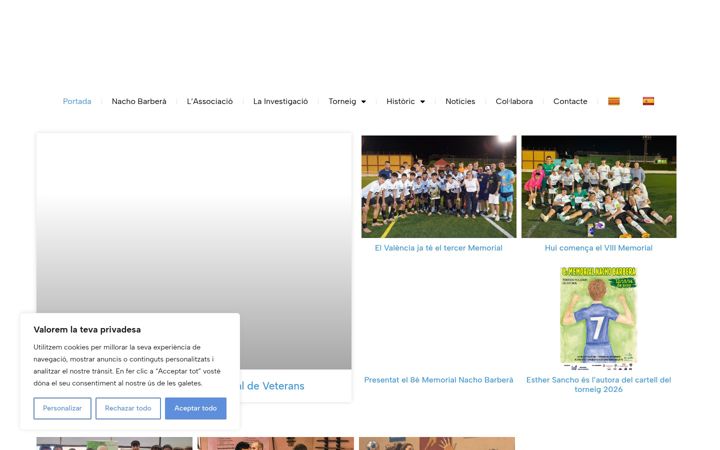Click the Rechazar todo button
720x450 pixels.
(x=128, y=408)
